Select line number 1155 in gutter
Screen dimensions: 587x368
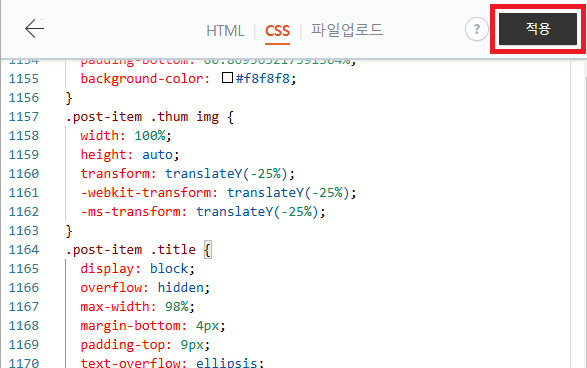point(24,79)
